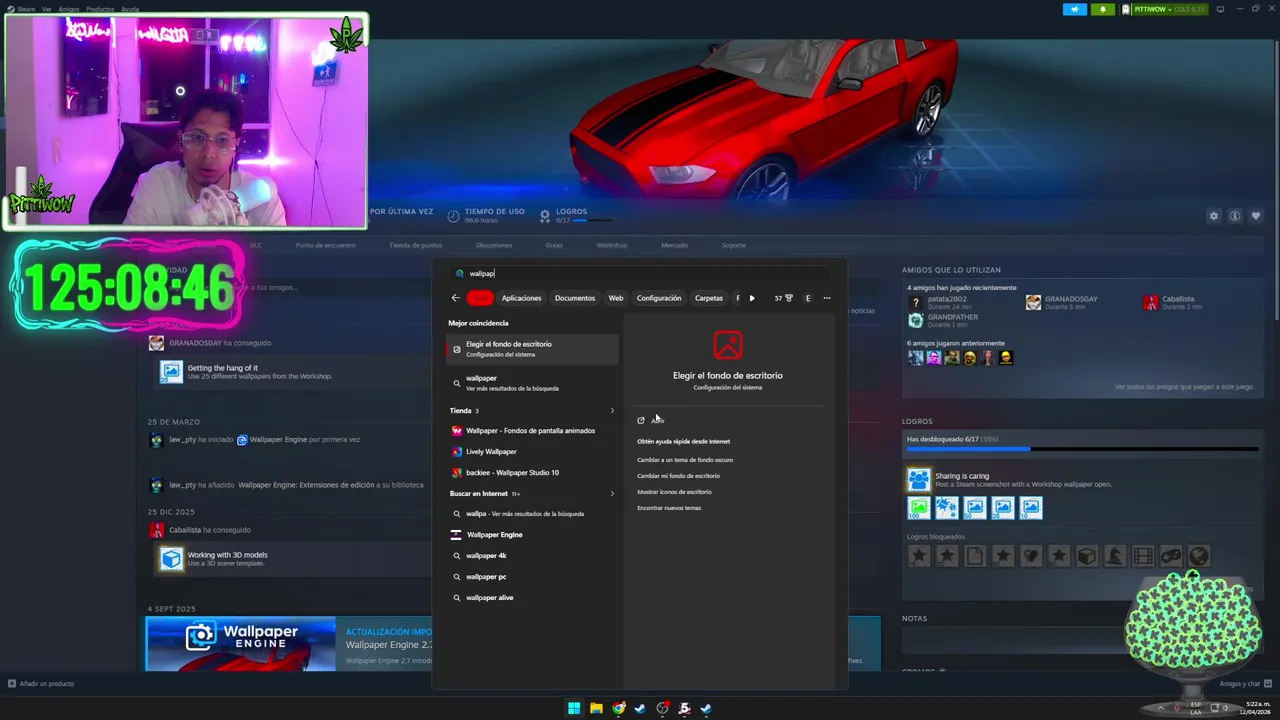This screenshot has width=1280, height=720.
Task: Open game info icon in Steam
Action: click(1235, 216)
